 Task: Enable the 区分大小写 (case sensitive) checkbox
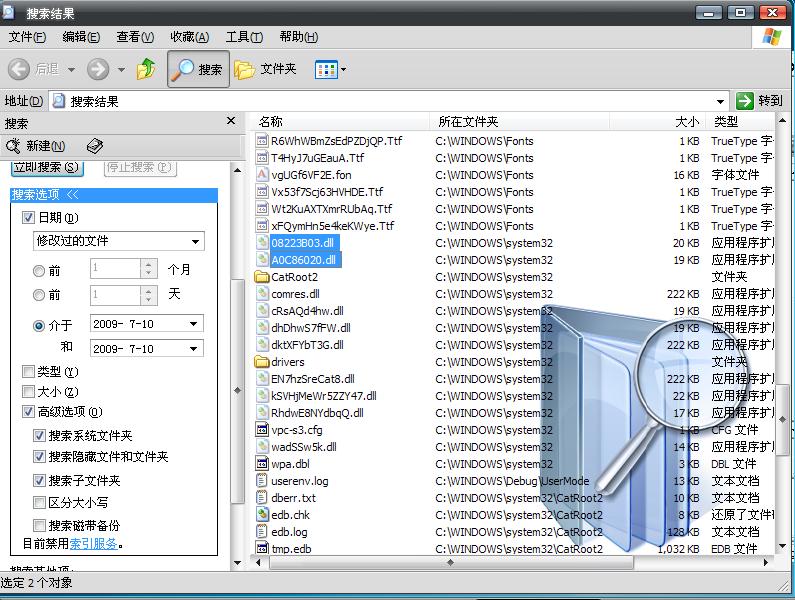(39, 503)
